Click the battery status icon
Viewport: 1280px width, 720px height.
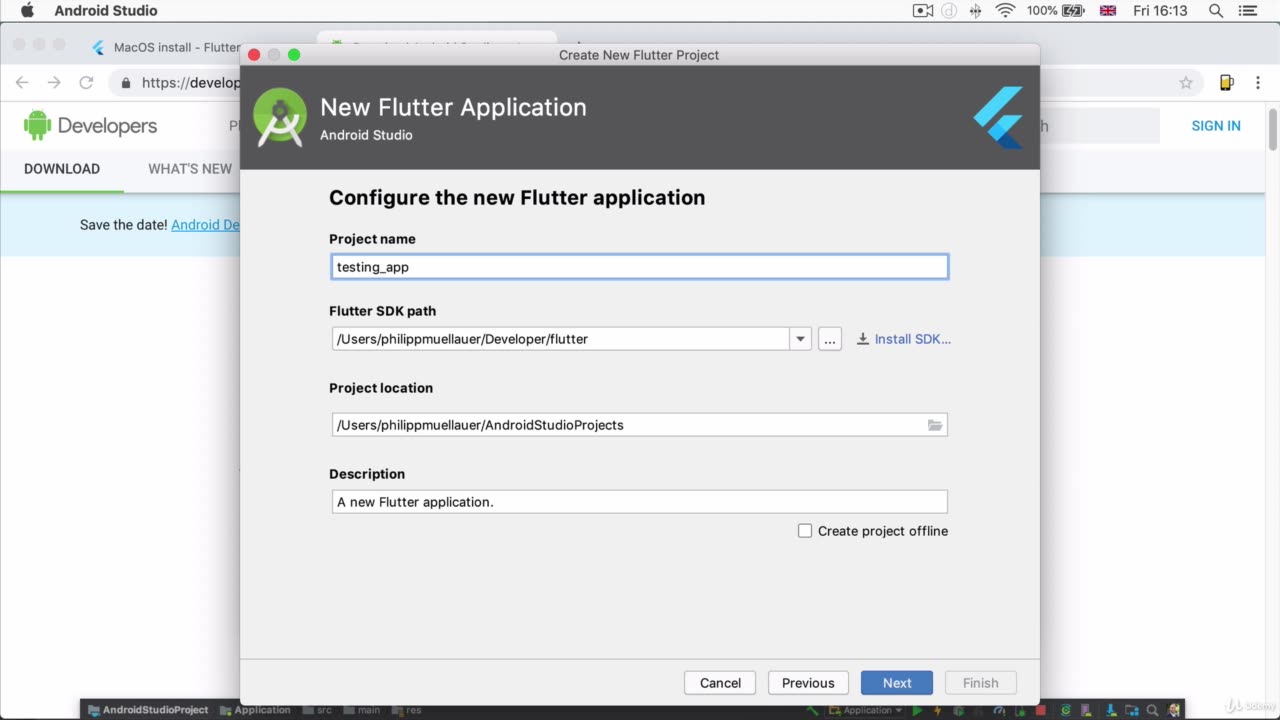click(1074, 11)
